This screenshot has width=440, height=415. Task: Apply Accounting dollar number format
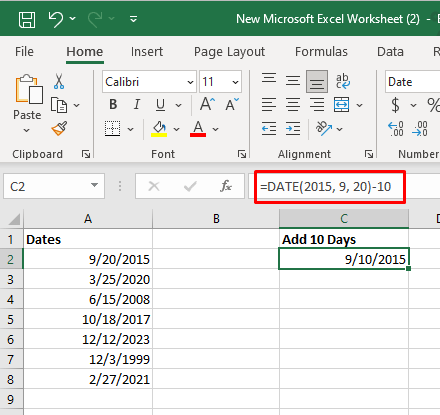click(x=395, y=105)
